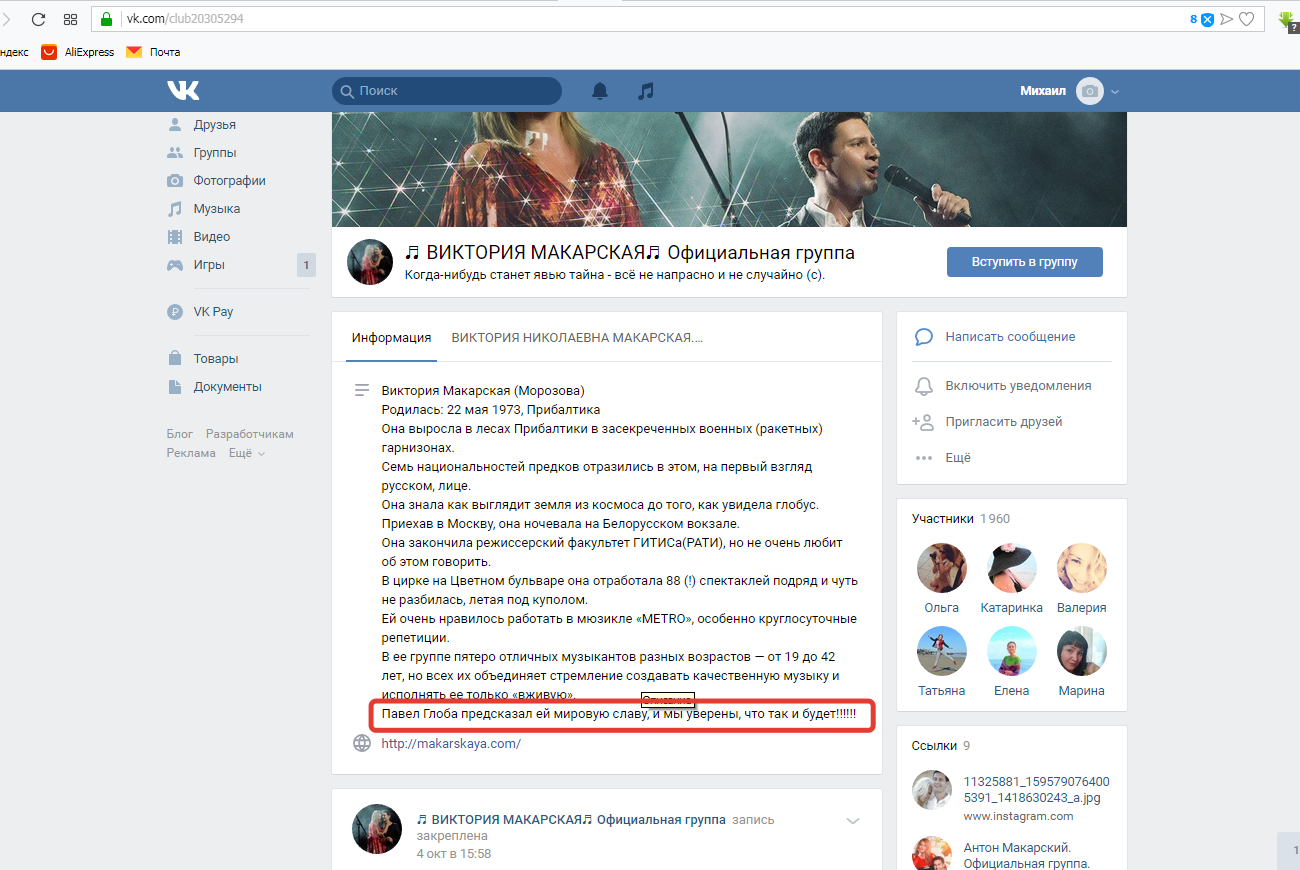Click the blue ad blocker badge icon
The image size is (1300, 870).
click(1208, 19)
